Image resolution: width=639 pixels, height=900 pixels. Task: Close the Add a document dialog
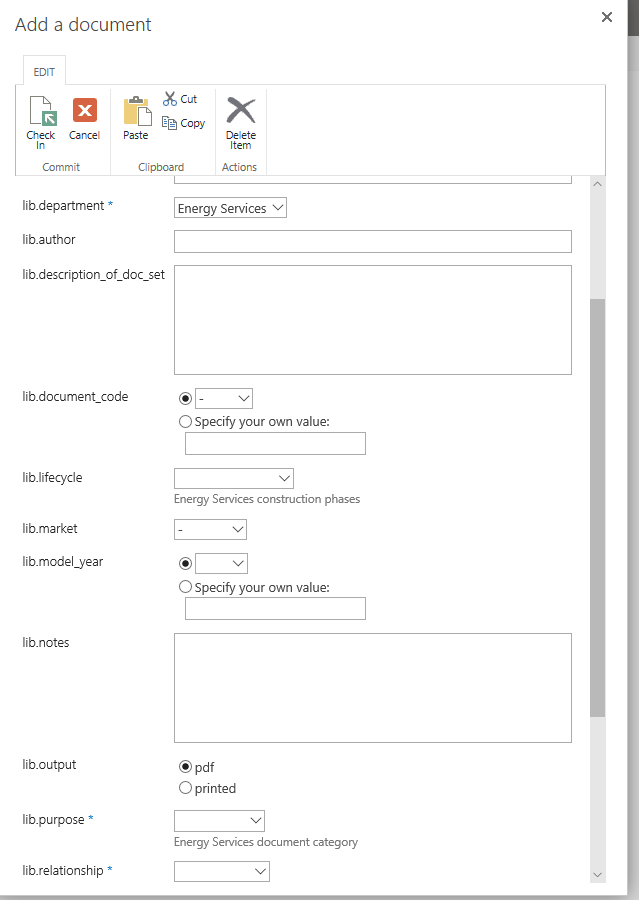(607, 17)
